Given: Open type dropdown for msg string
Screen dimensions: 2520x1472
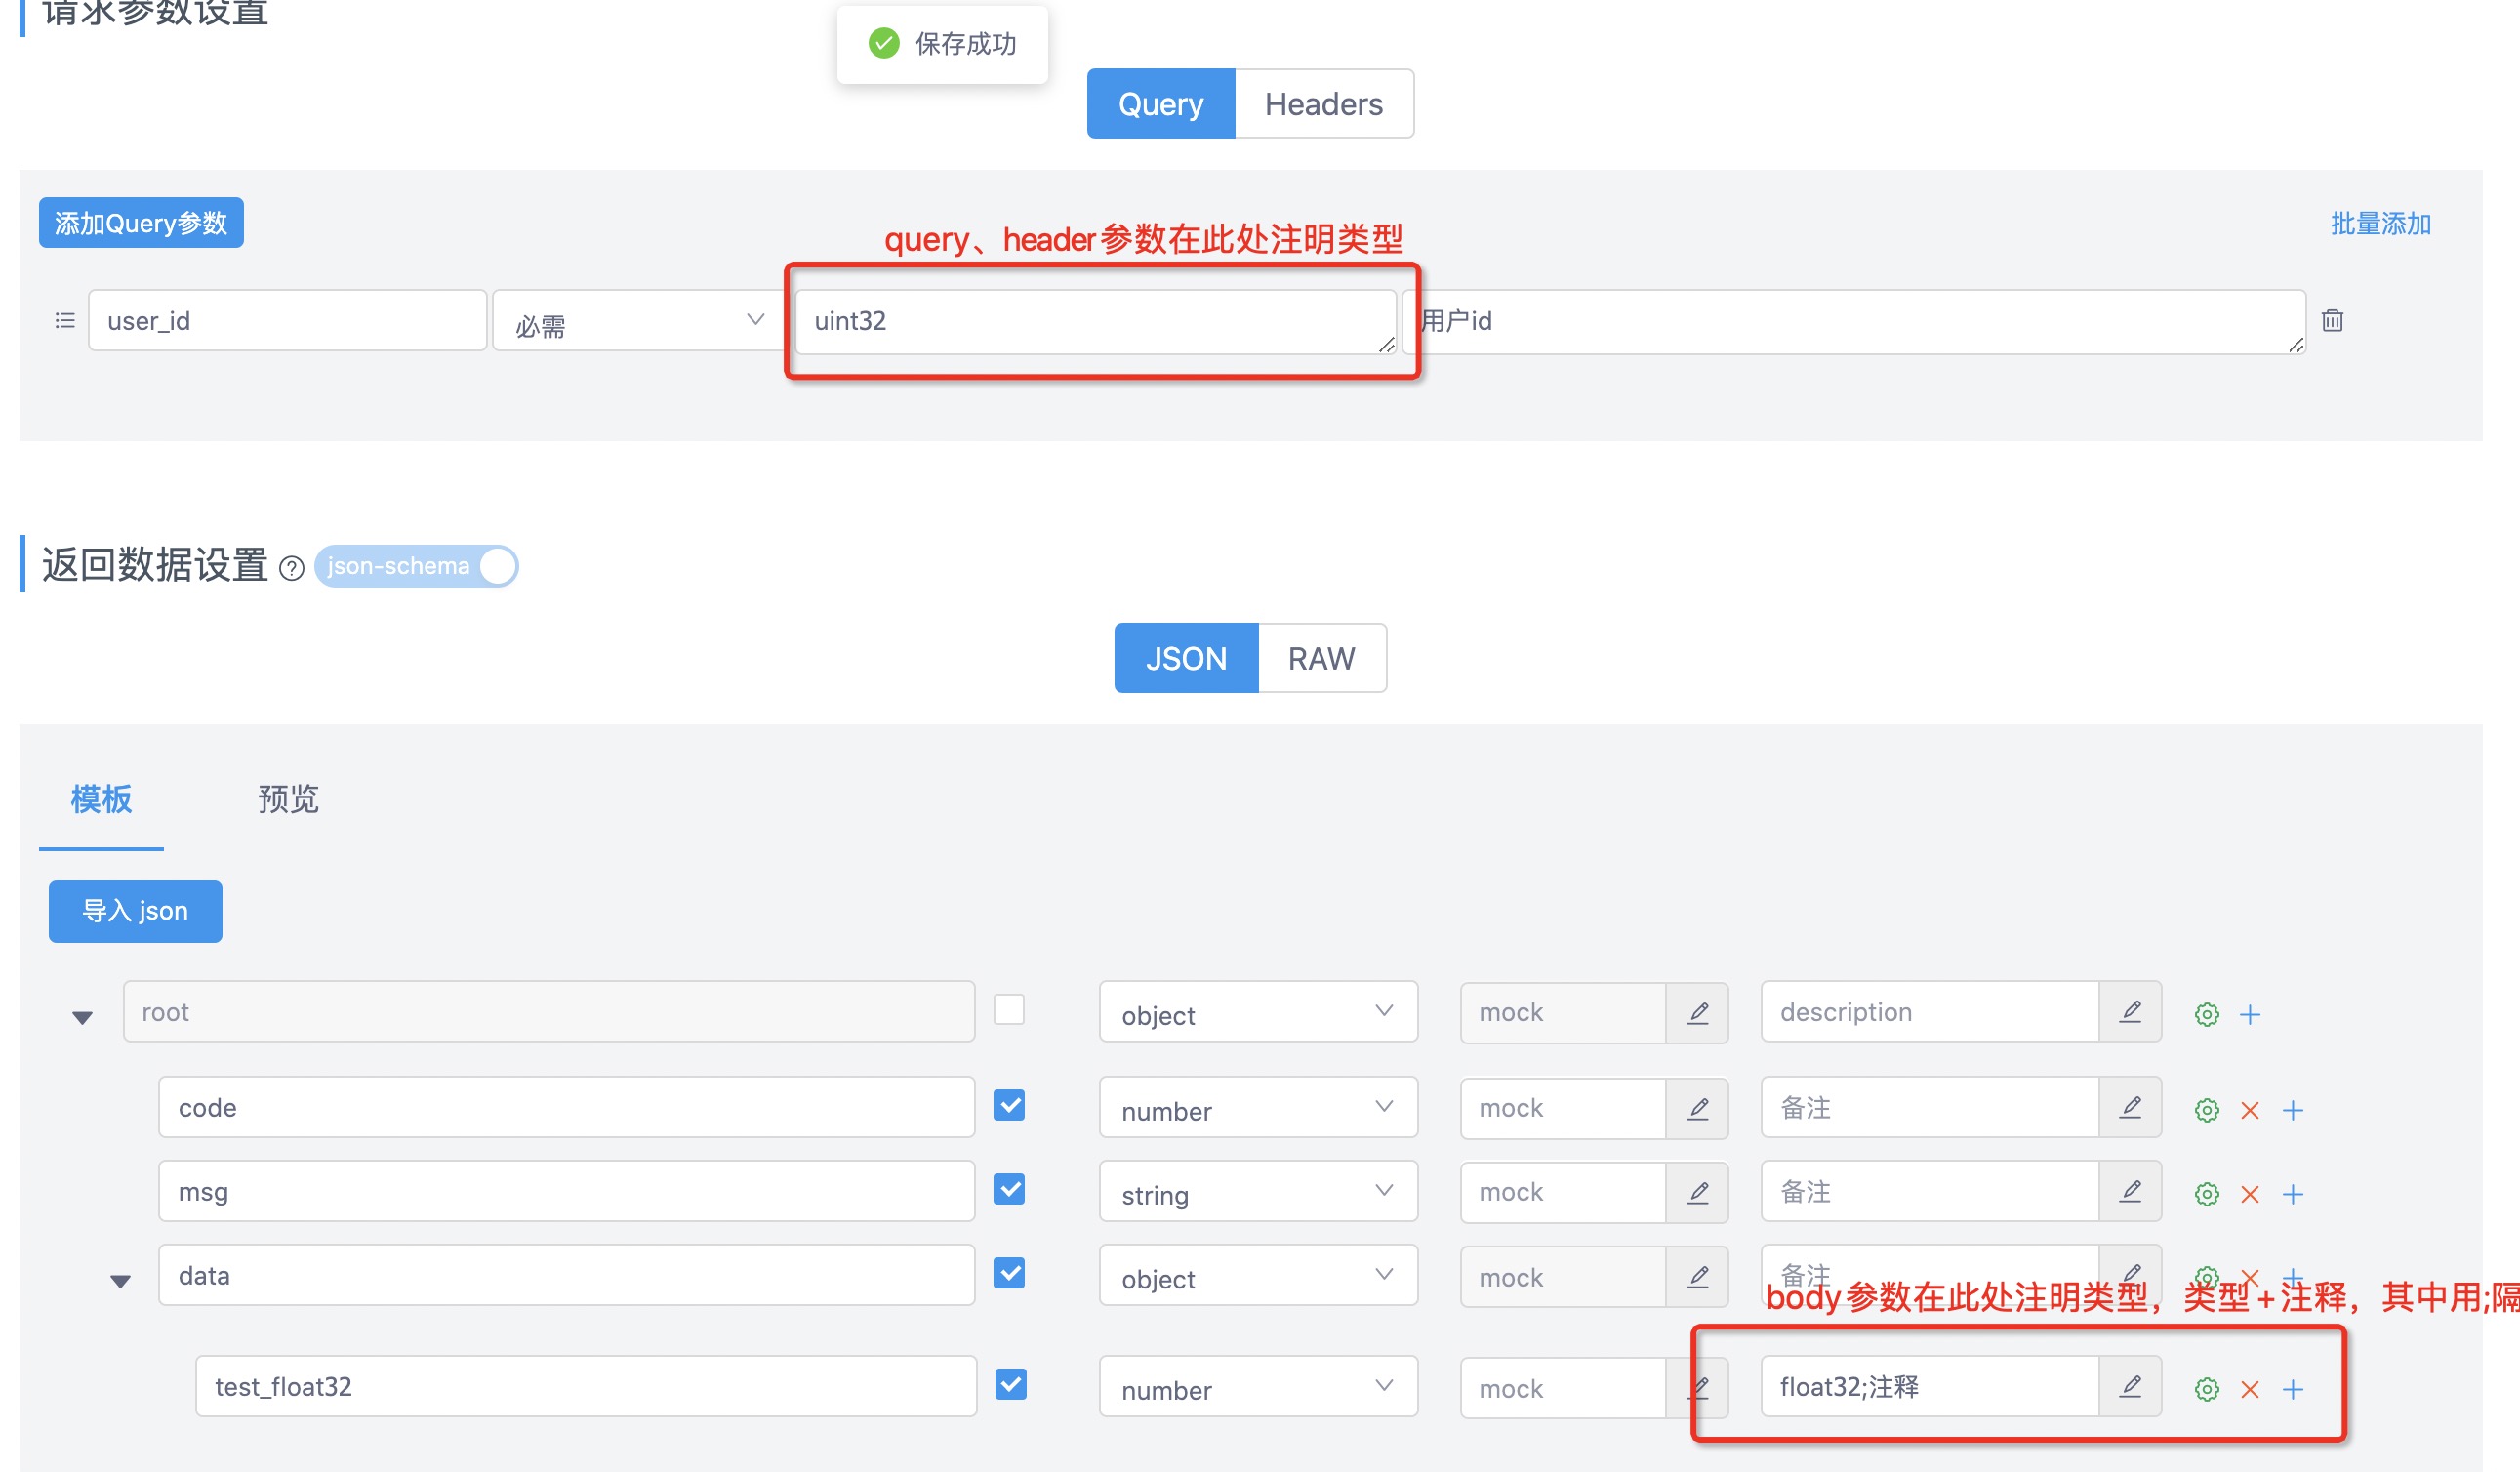Looking at the screenshot, I should pos(1258,1192).
